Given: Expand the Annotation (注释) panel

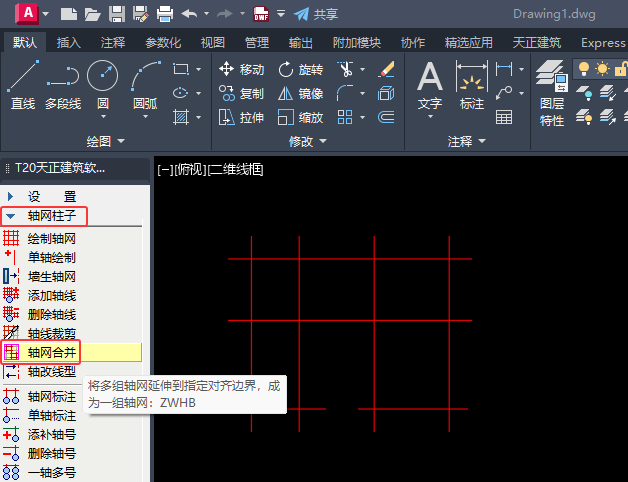Looking at the screenshot, I should (x=467, y=141).
